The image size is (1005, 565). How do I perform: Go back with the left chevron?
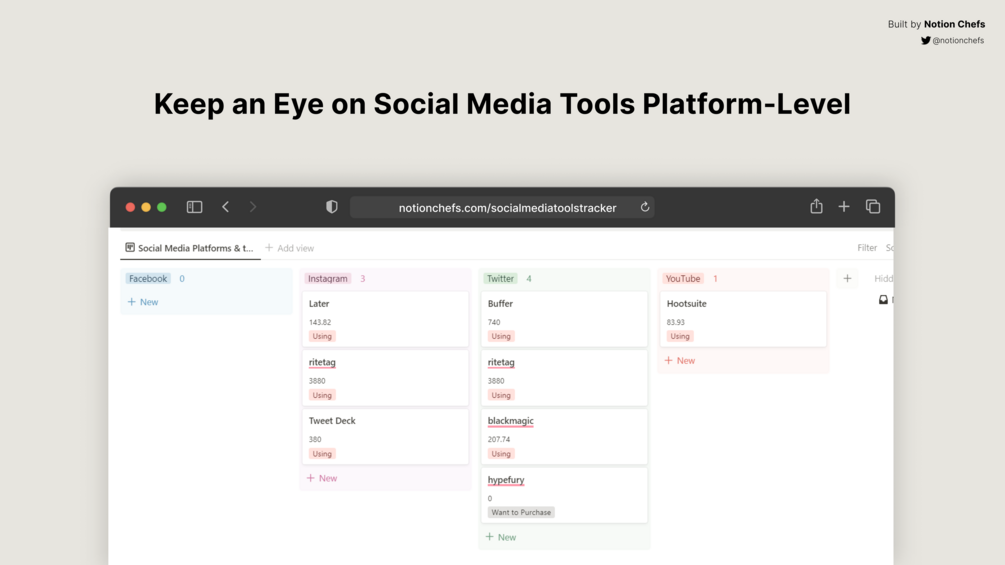[226, 207]
